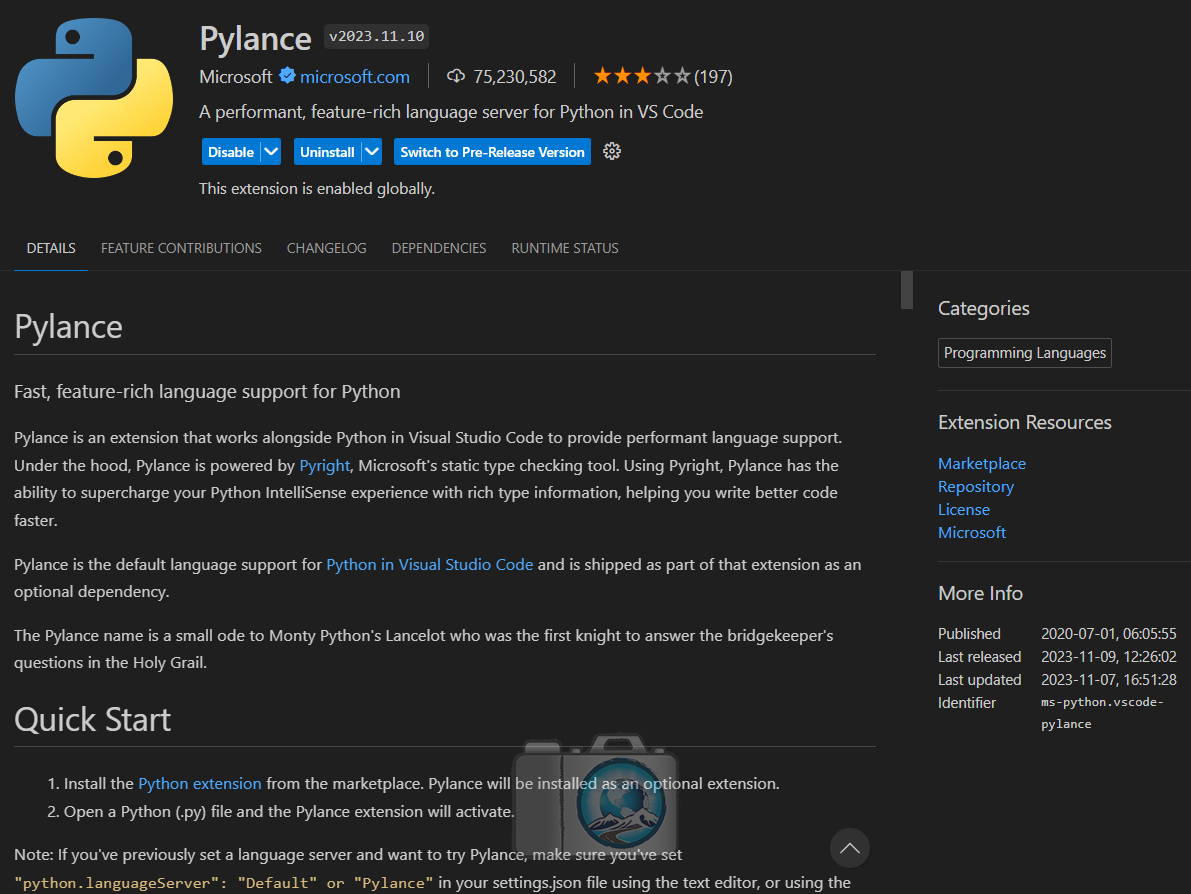Click the scroll-to-top arrow button
The image size is (1191, 894).
(x=849, y=848)
